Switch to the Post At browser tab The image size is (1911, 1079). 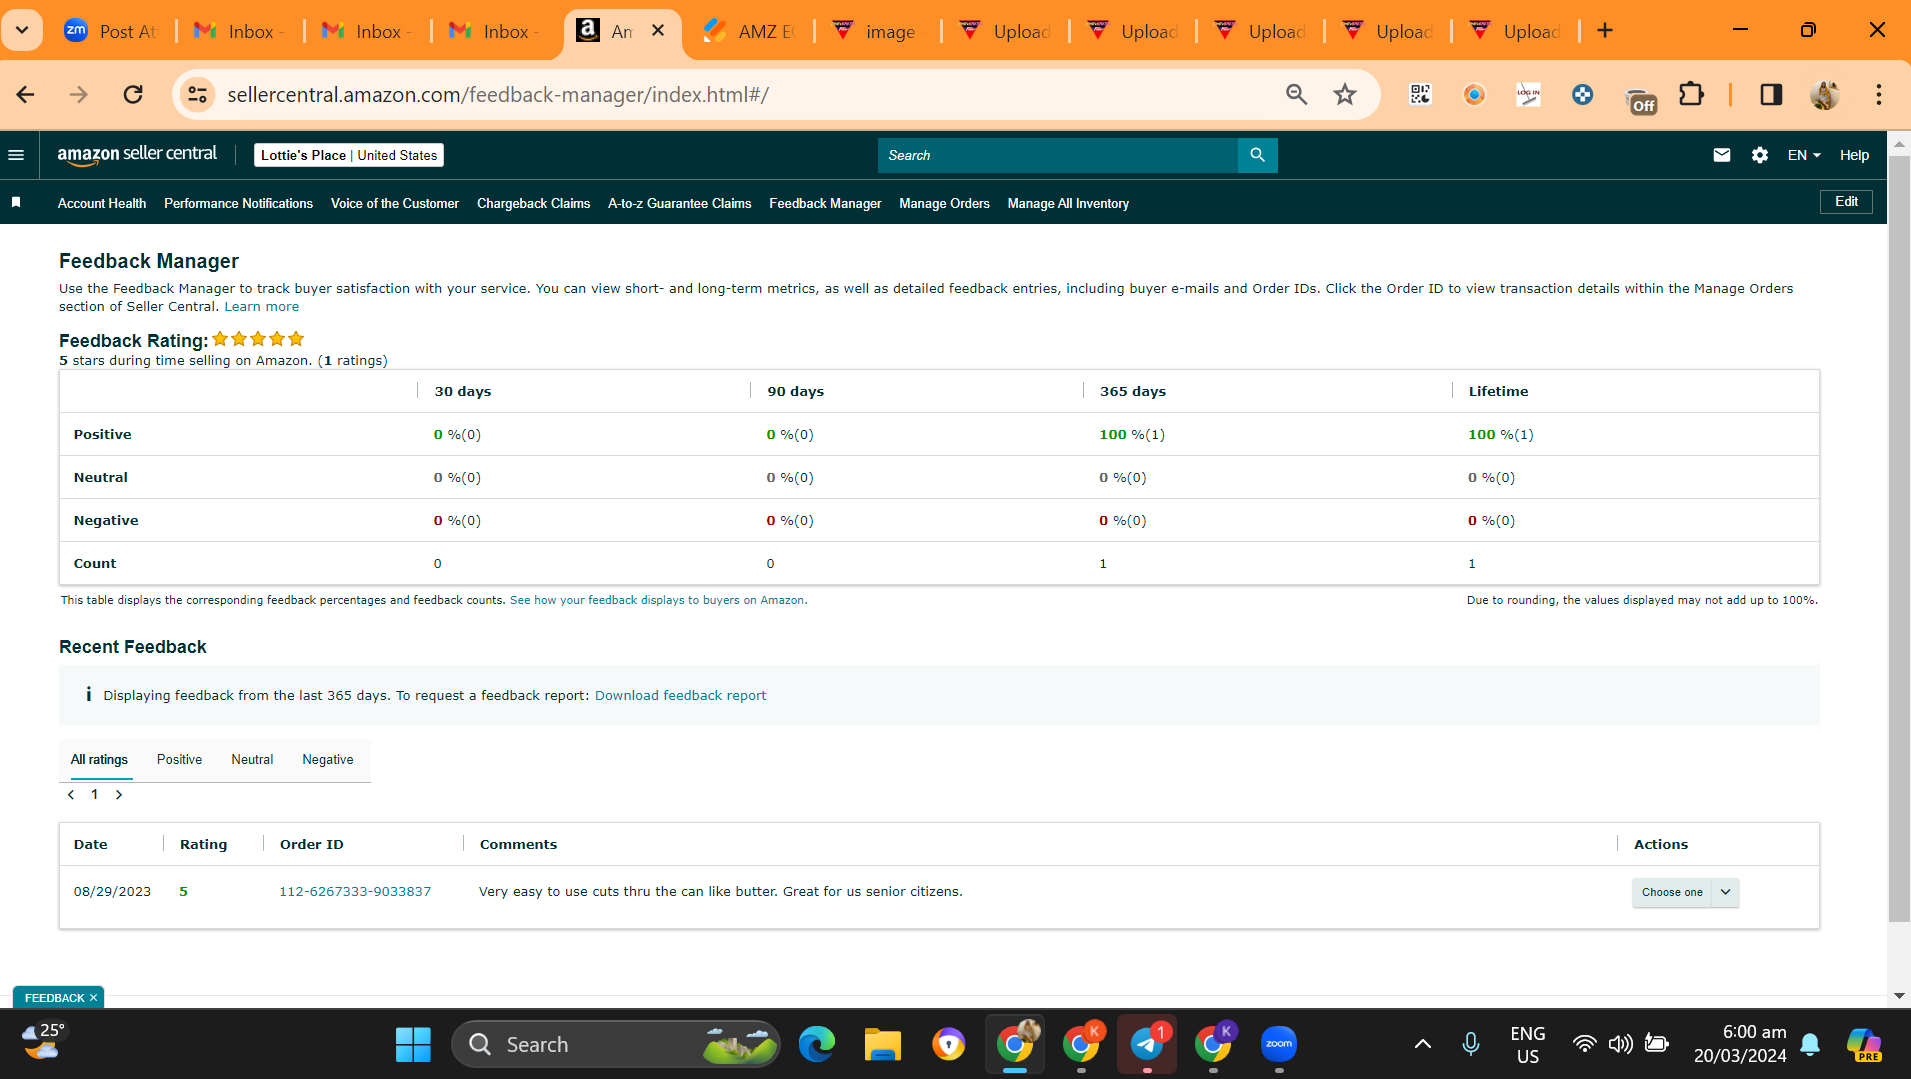click(111, 31)
